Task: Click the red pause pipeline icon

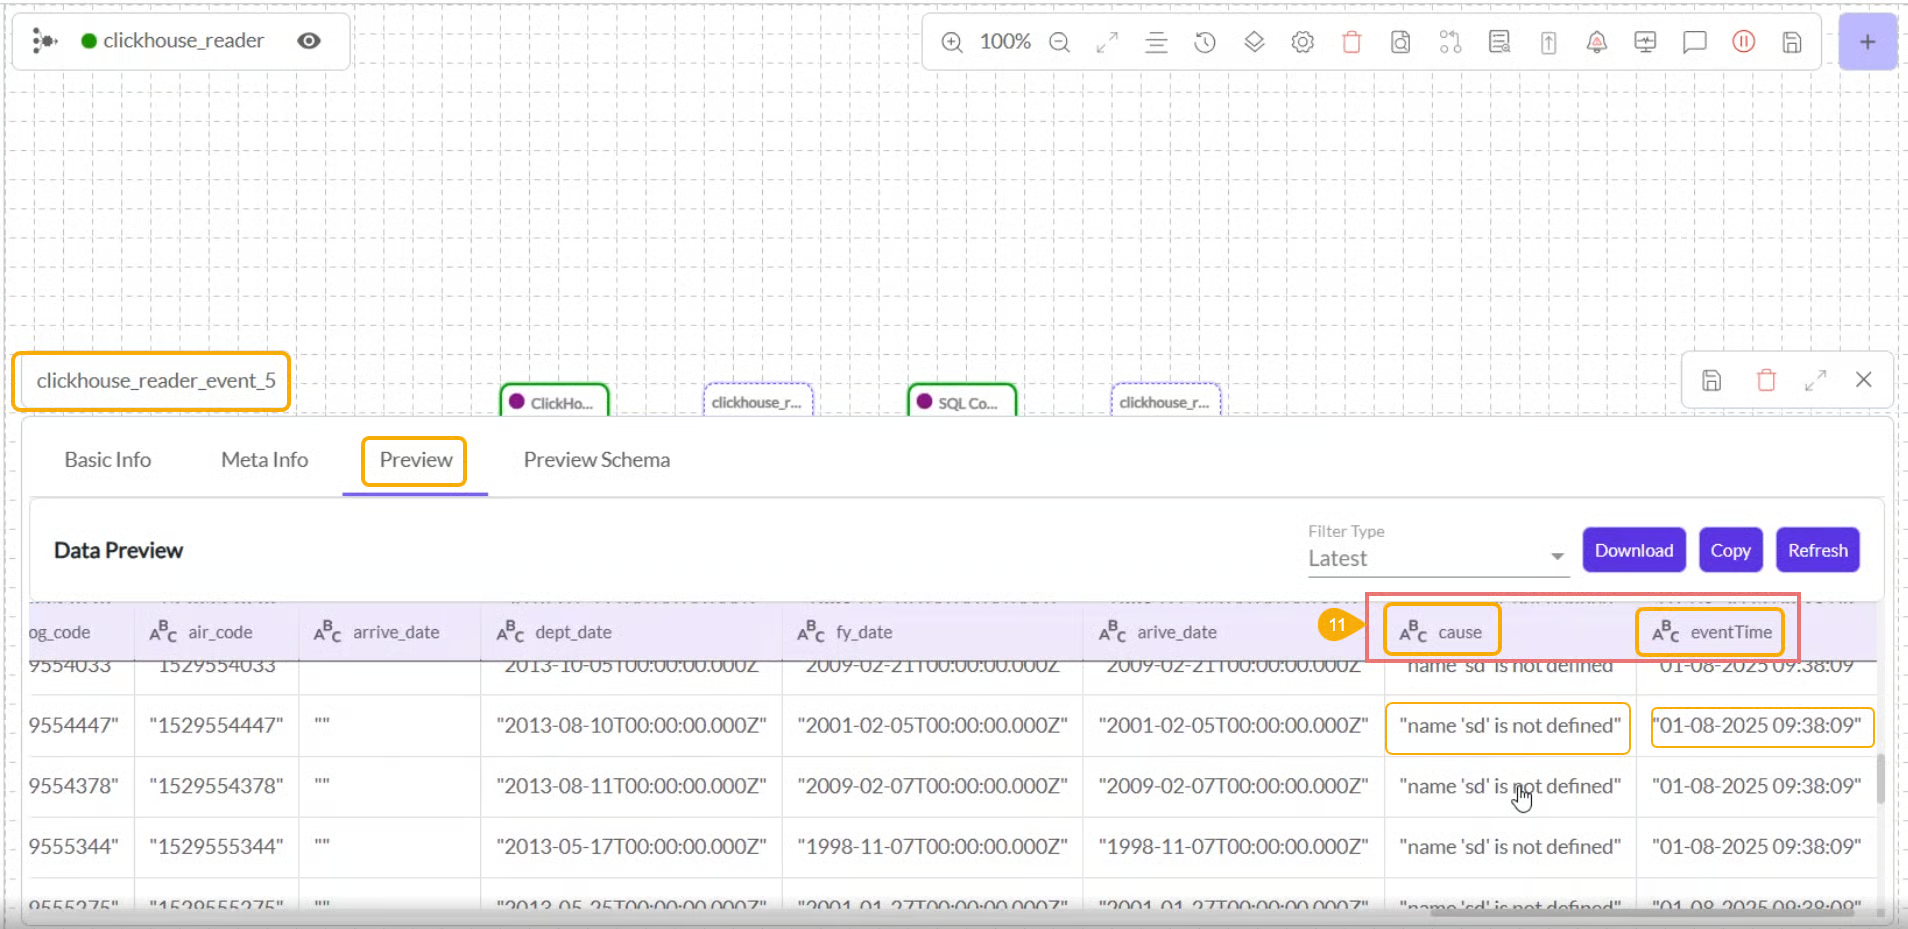Action: (1743, 42)
